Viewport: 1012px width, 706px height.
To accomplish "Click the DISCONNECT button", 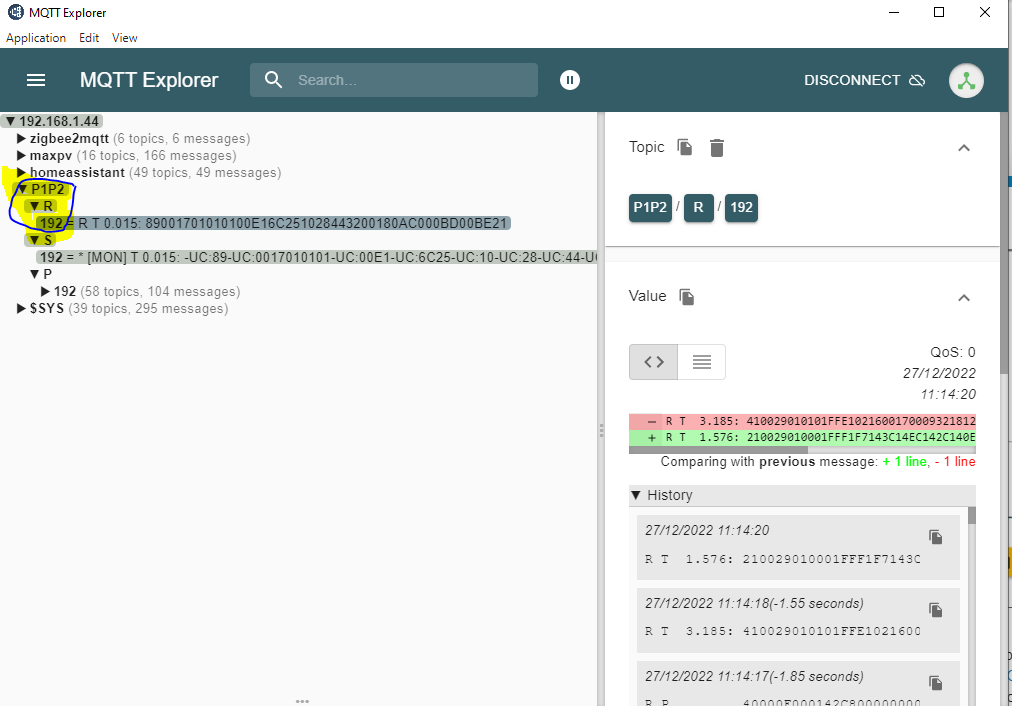I will [x=864, y=80].
